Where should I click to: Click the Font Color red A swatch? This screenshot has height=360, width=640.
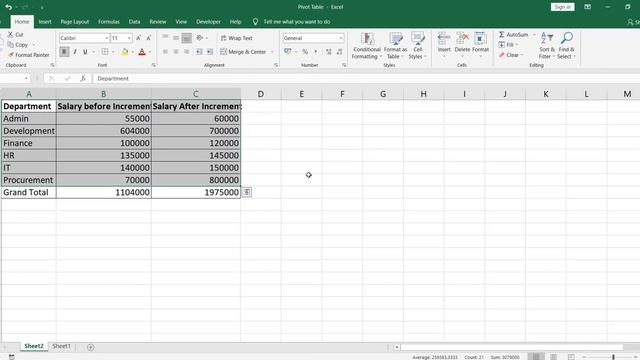coord(142,52)
